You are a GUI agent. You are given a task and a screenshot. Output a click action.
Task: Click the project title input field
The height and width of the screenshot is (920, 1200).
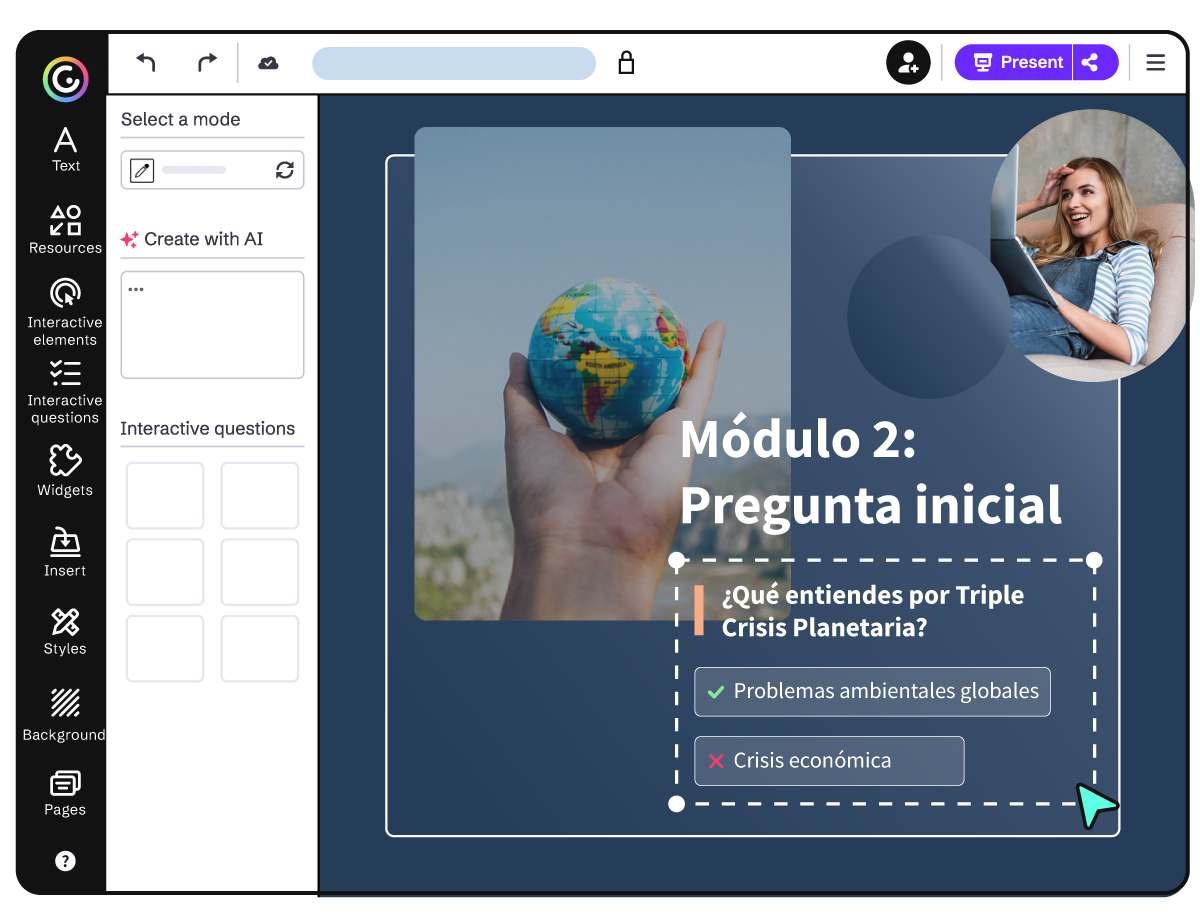point(452,62)
